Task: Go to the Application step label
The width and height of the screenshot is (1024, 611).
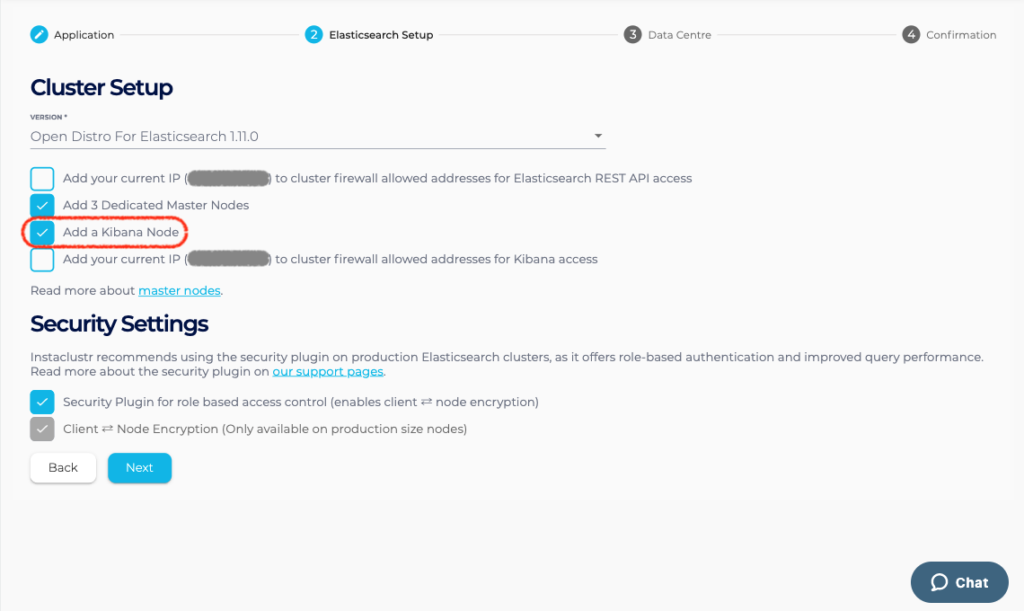Action: tap(84, 35)
